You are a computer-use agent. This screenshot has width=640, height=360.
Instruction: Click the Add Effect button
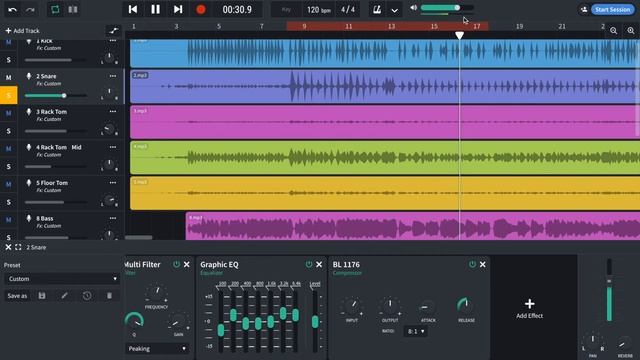[529, 309]
